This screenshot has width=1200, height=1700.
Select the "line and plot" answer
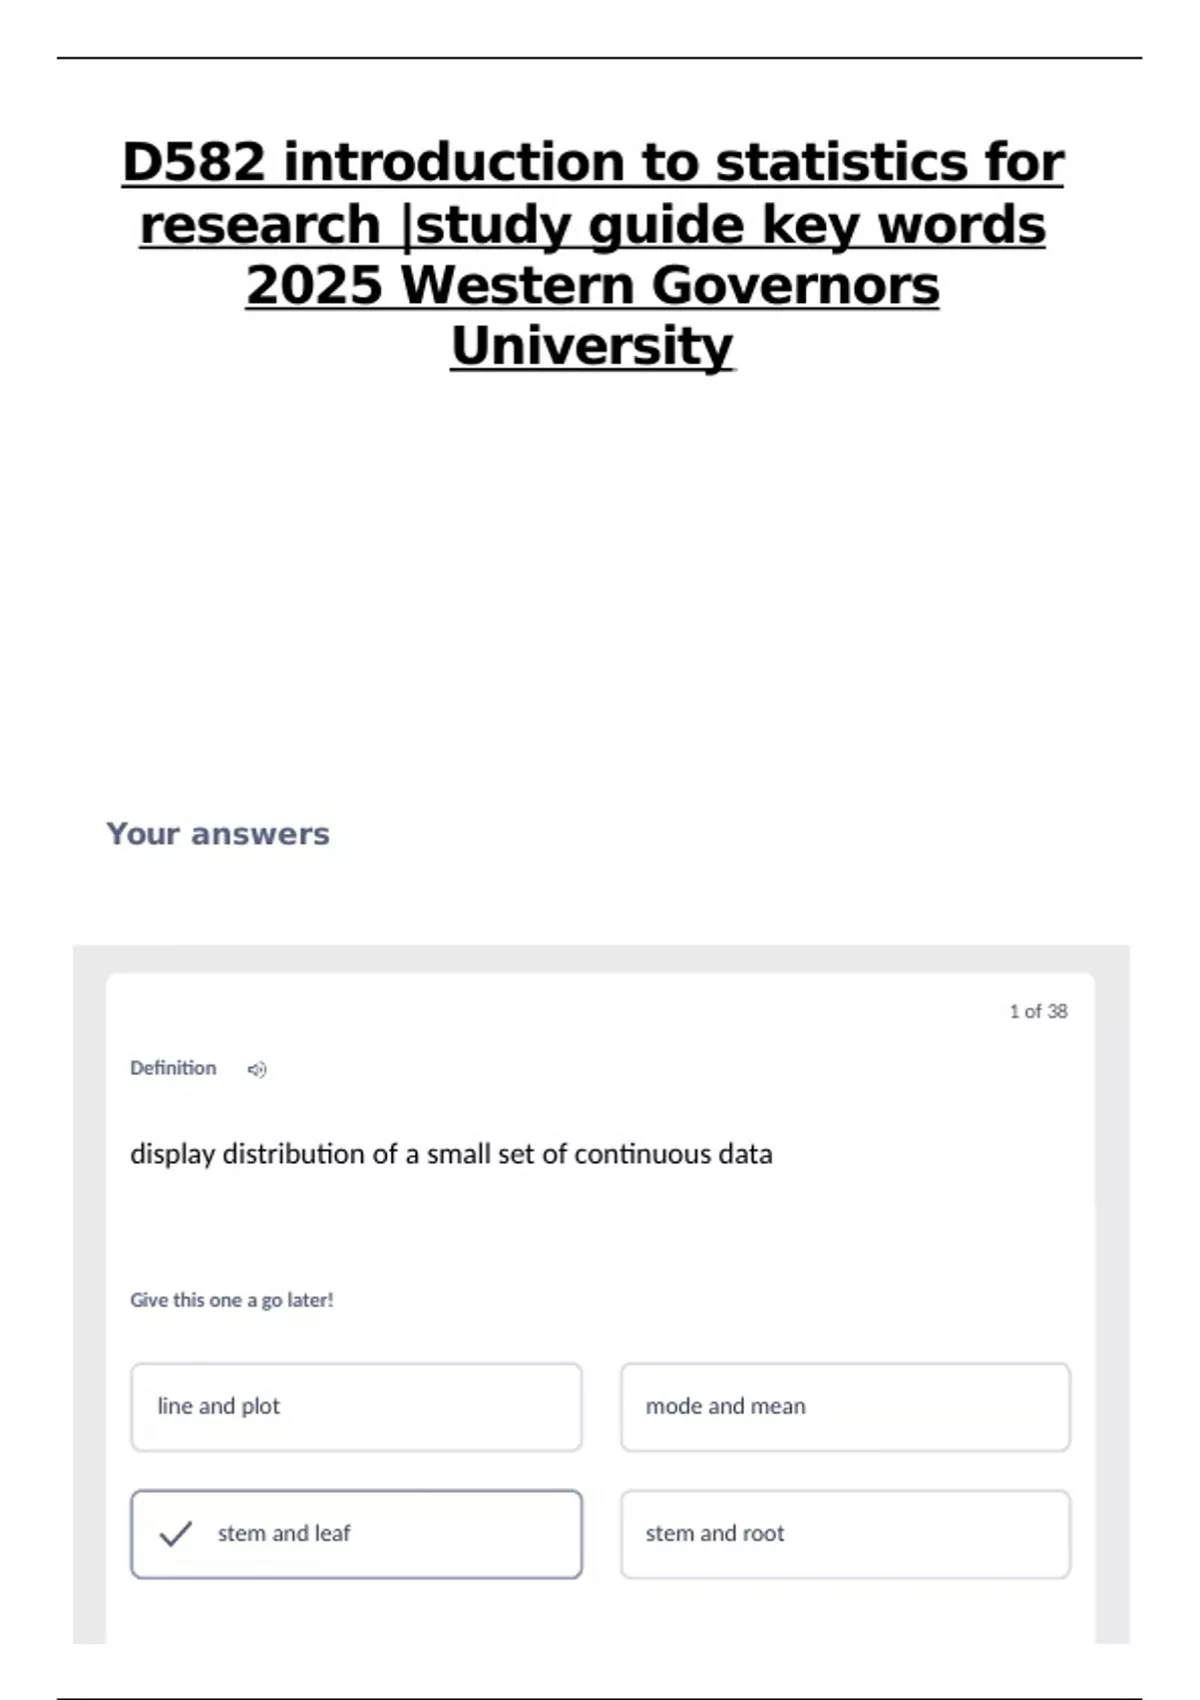[356, 1407]
